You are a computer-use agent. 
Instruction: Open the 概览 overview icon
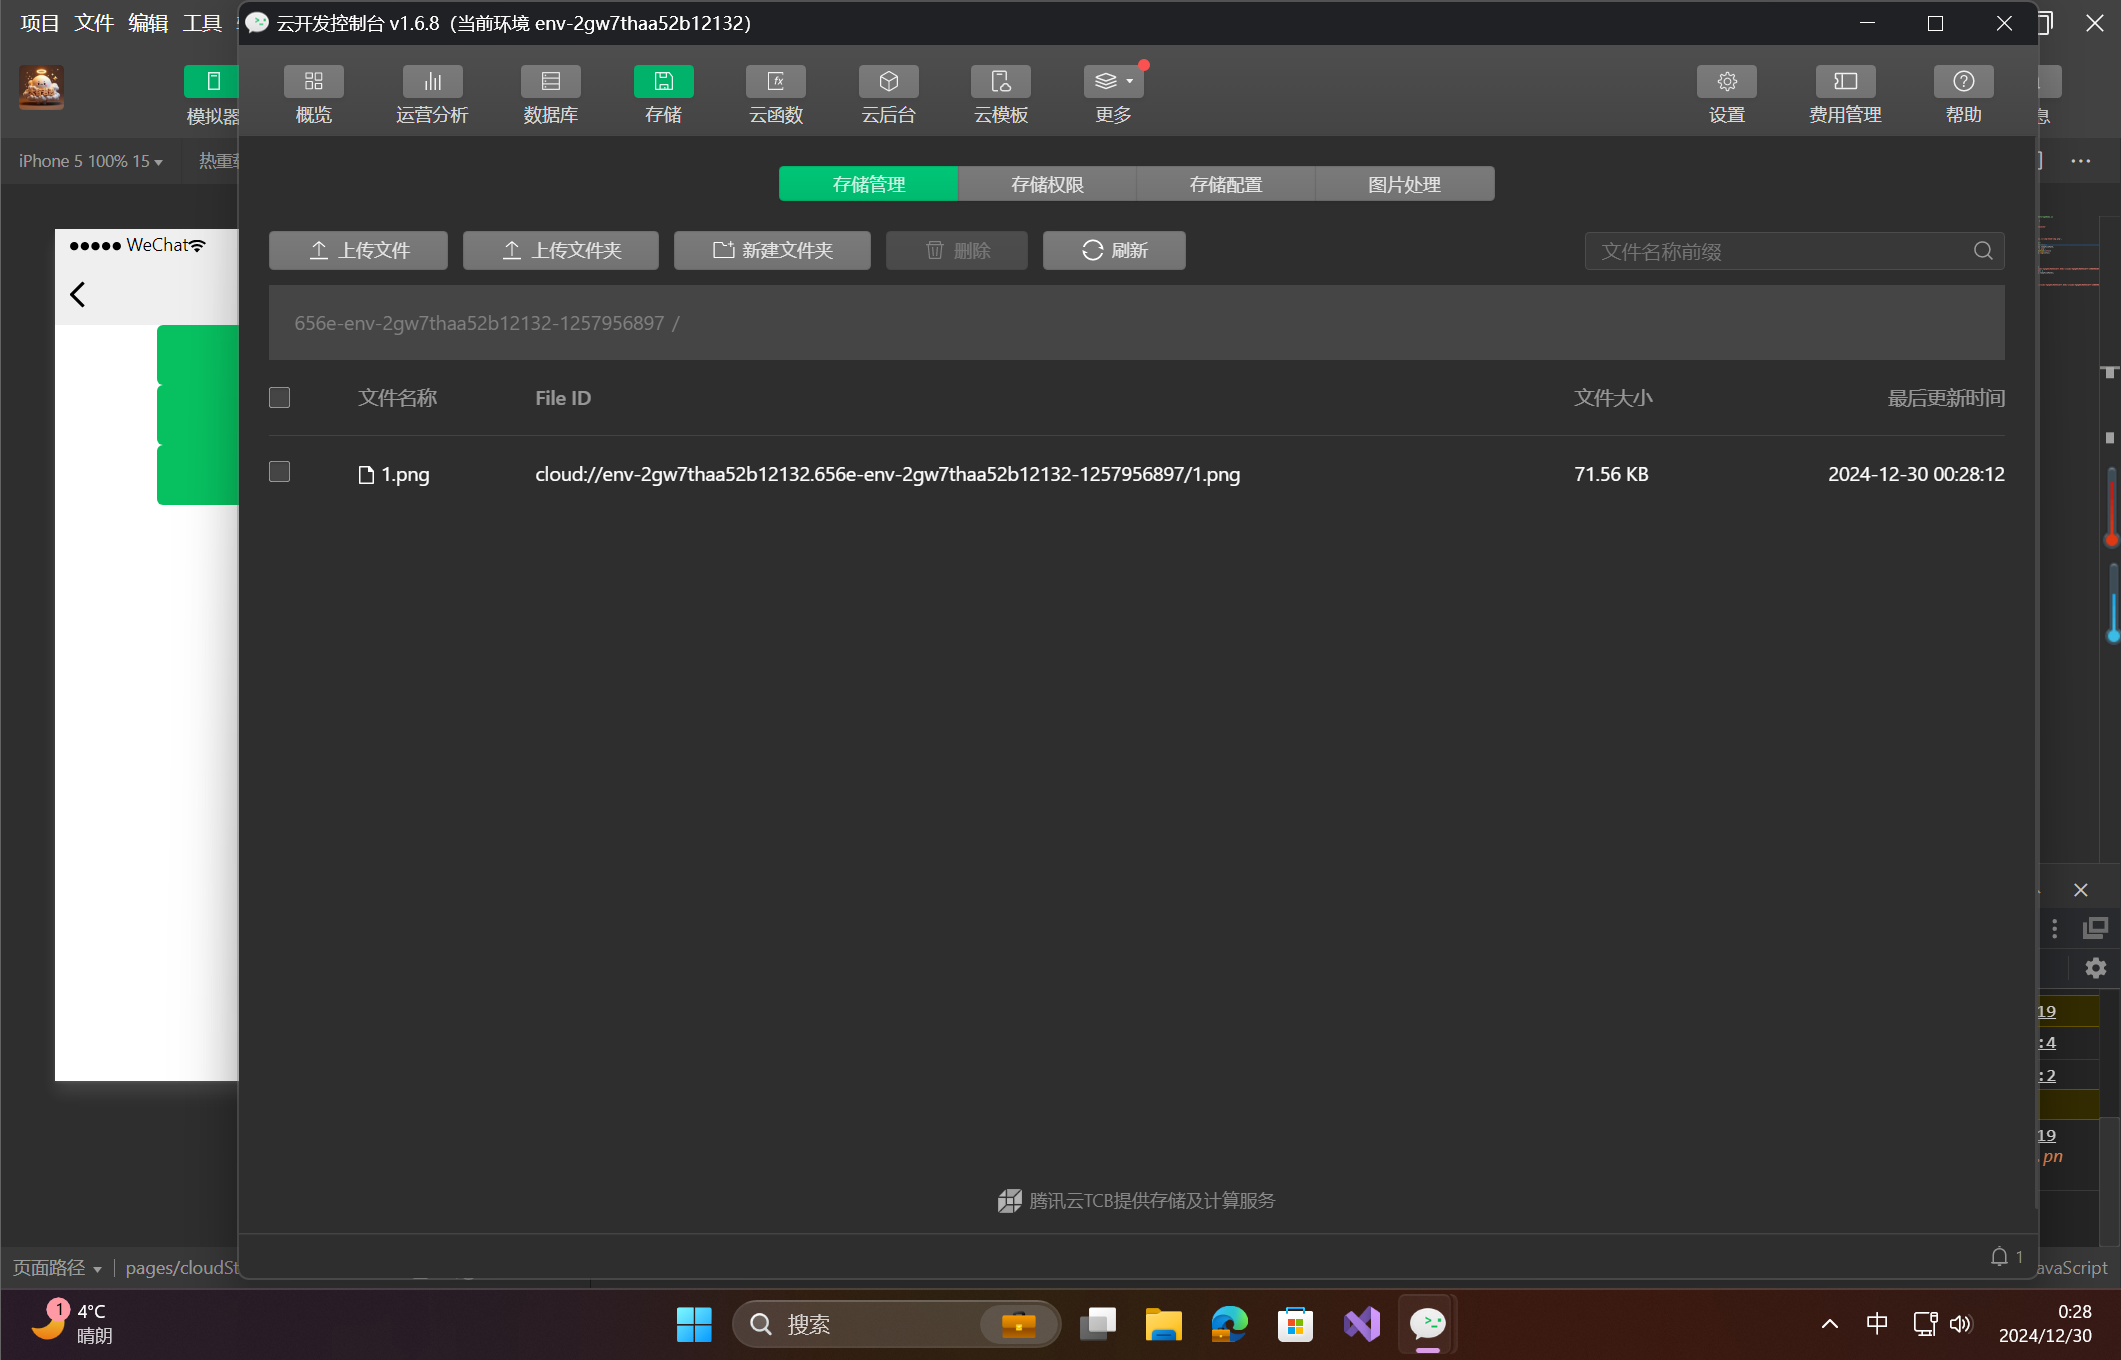[313, 82]
